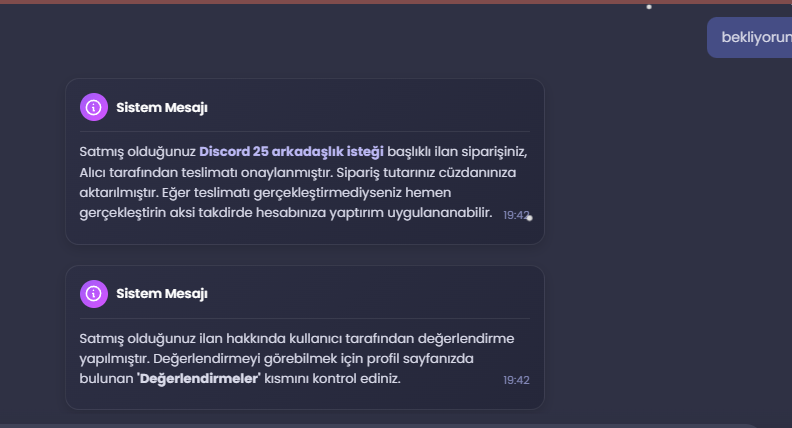Click the first Sistem Mesajı title
This screenshot has height=428, width=792.
(162, 108)
